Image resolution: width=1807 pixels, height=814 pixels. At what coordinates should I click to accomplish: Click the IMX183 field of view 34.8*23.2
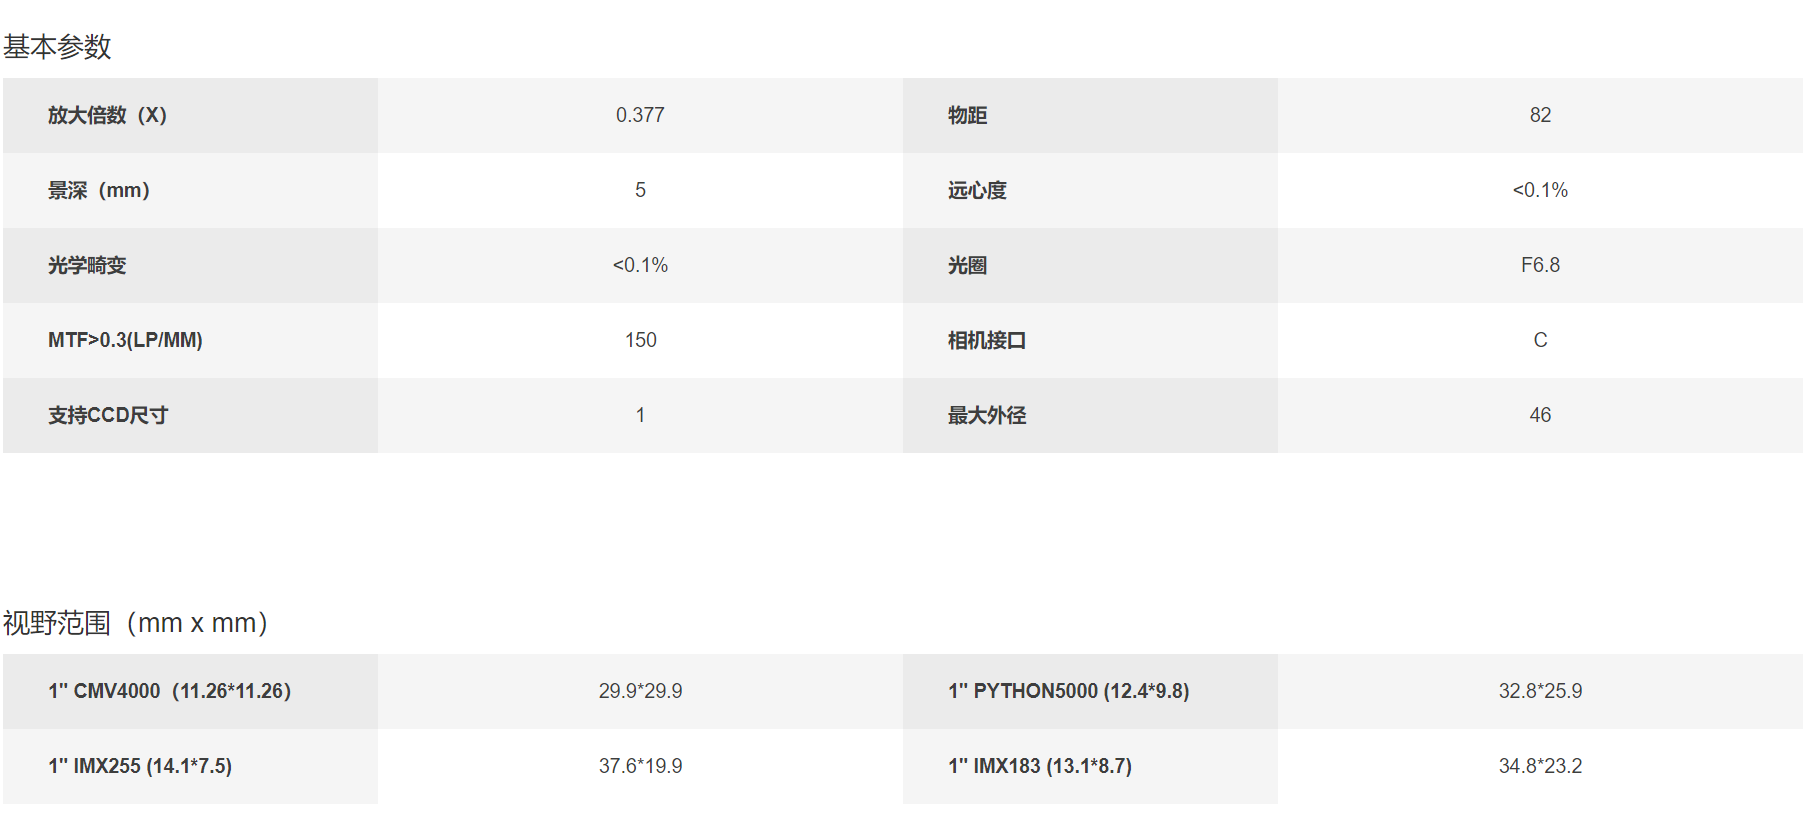tap(1540, 766)
